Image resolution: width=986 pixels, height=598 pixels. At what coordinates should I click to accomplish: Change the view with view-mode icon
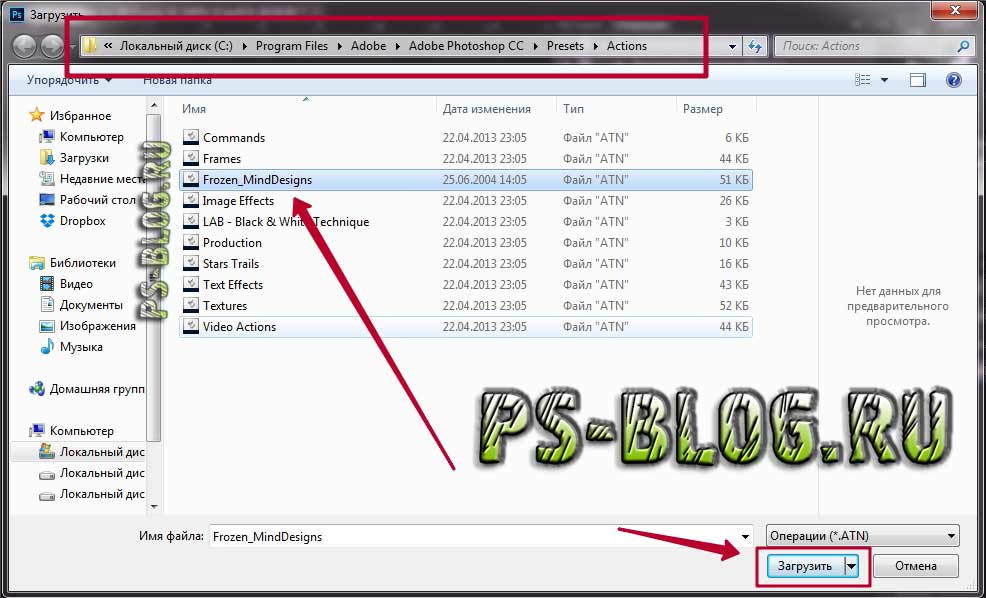pos(863,80)
